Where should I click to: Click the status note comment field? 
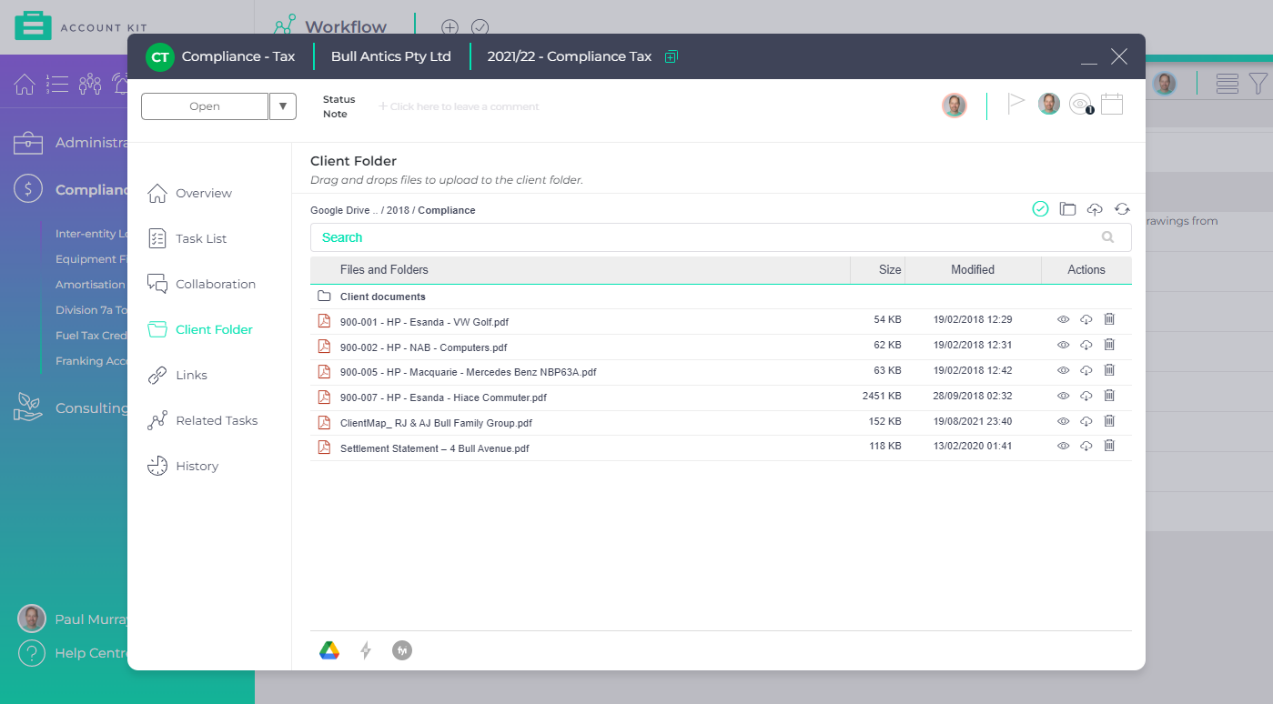coord(459,107)
